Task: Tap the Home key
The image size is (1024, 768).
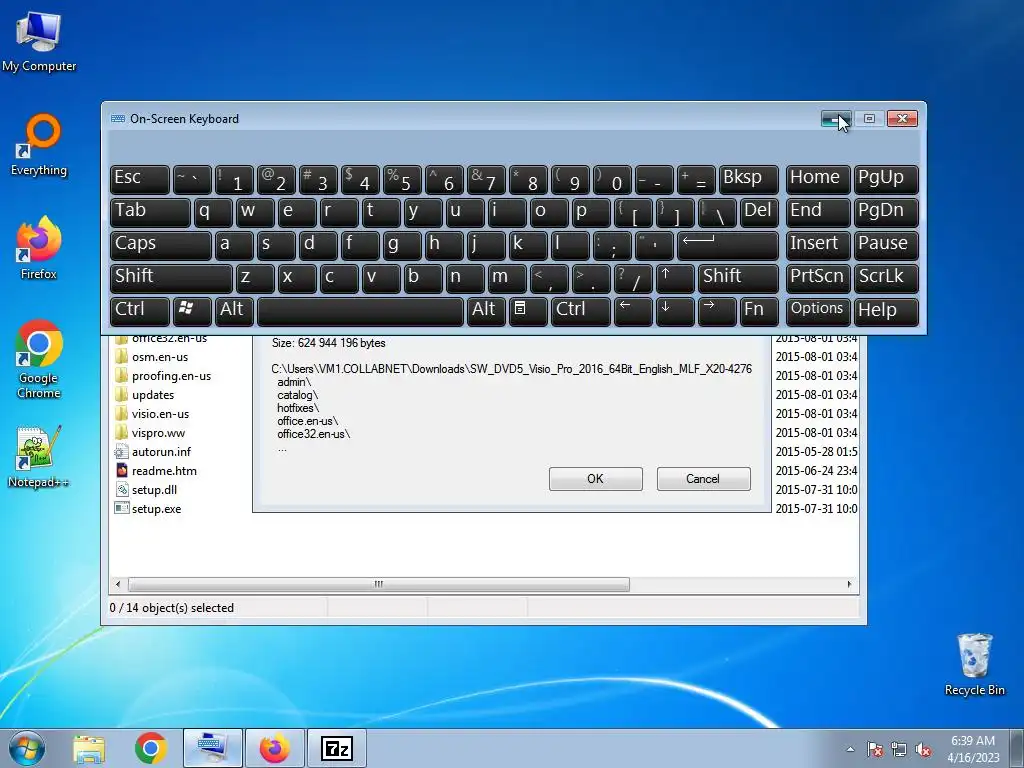Action: tap(818, 180)
